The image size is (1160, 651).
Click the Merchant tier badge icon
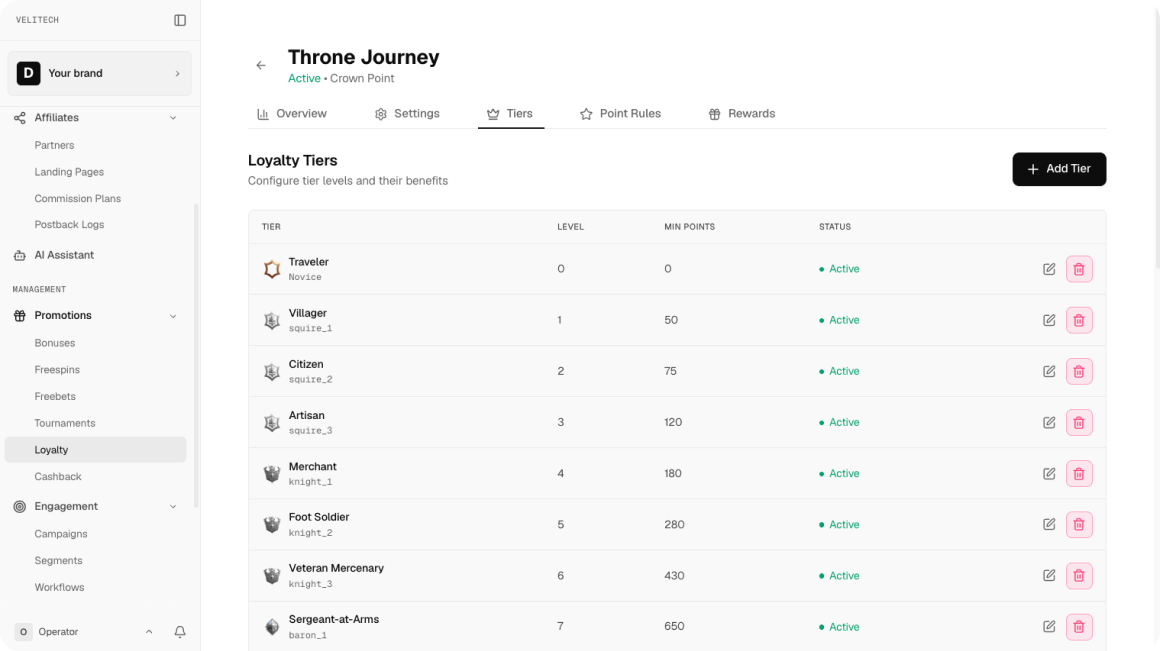pos(272,473)
